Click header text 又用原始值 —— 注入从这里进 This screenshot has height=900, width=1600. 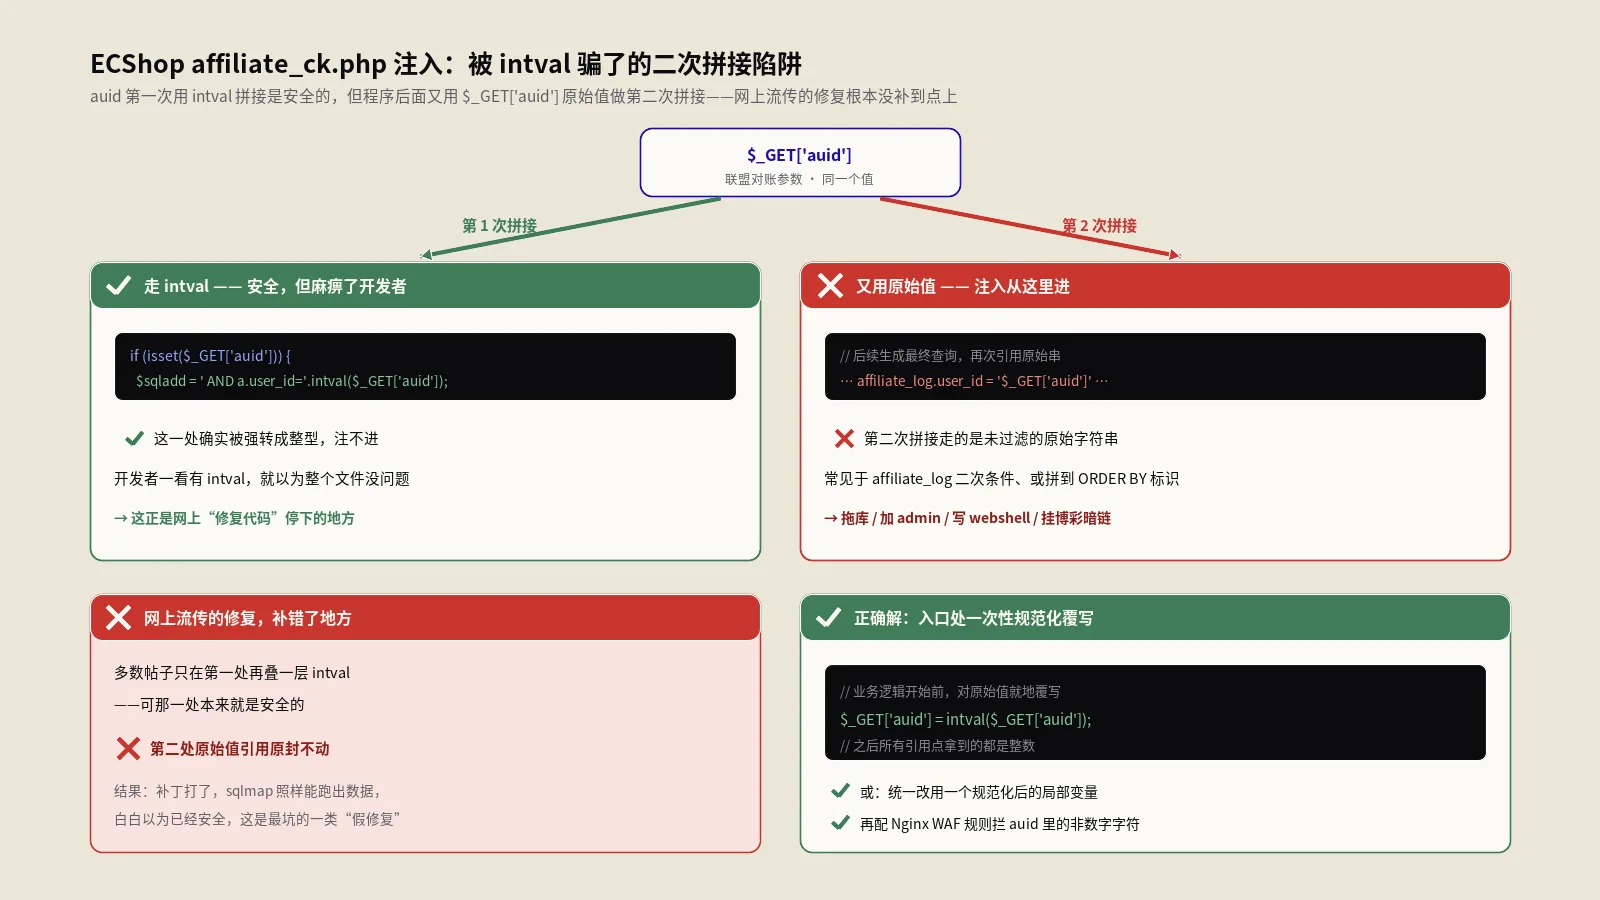point(963,286)
